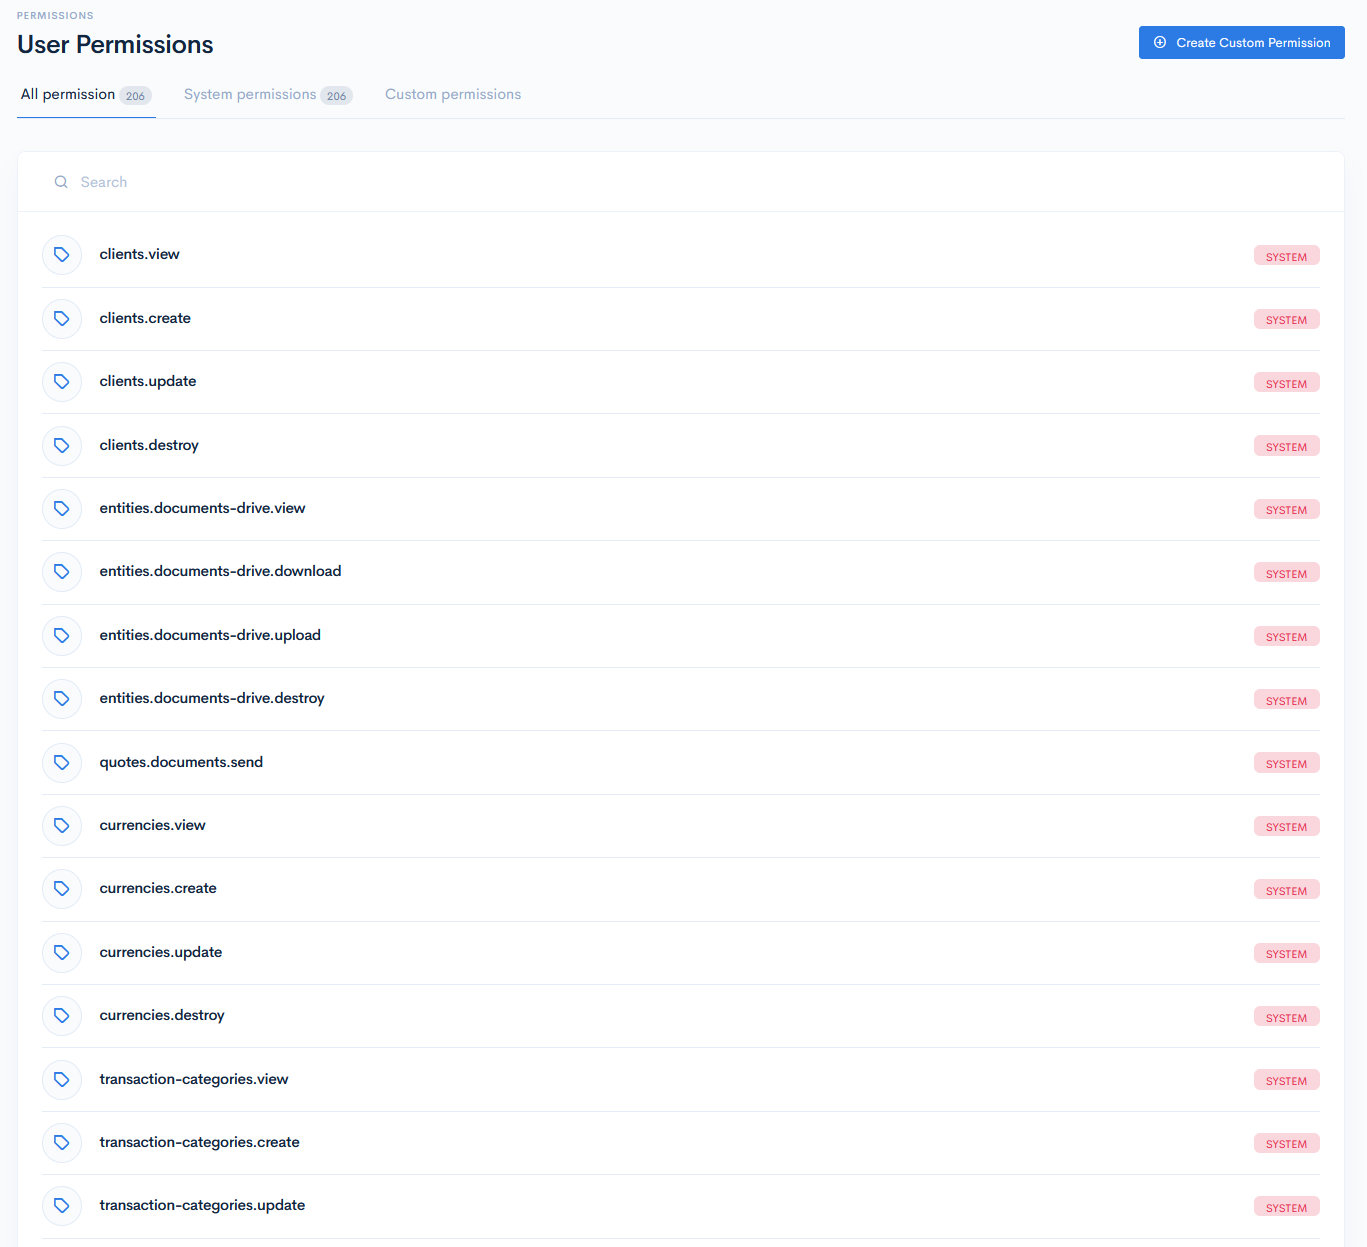
Task: Click the SYSTEM badge beside clients.view
Action: 1286,255
